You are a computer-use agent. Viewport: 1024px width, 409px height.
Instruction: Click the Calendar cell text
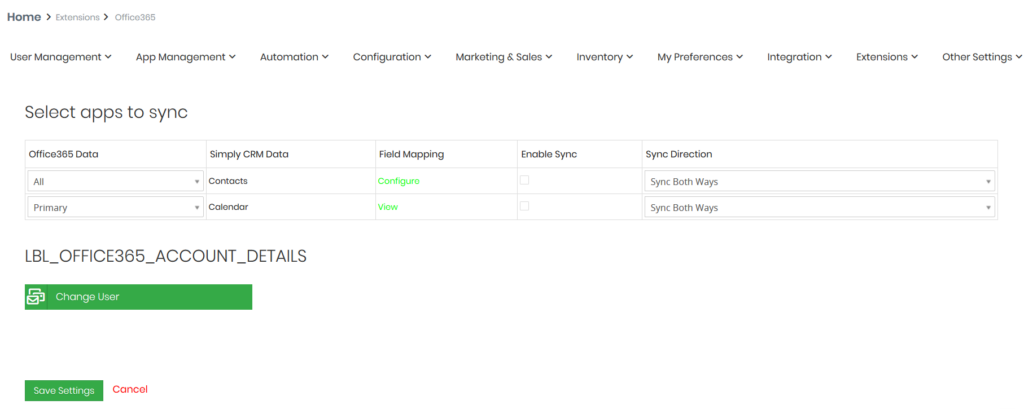click(x=229, y=206)
